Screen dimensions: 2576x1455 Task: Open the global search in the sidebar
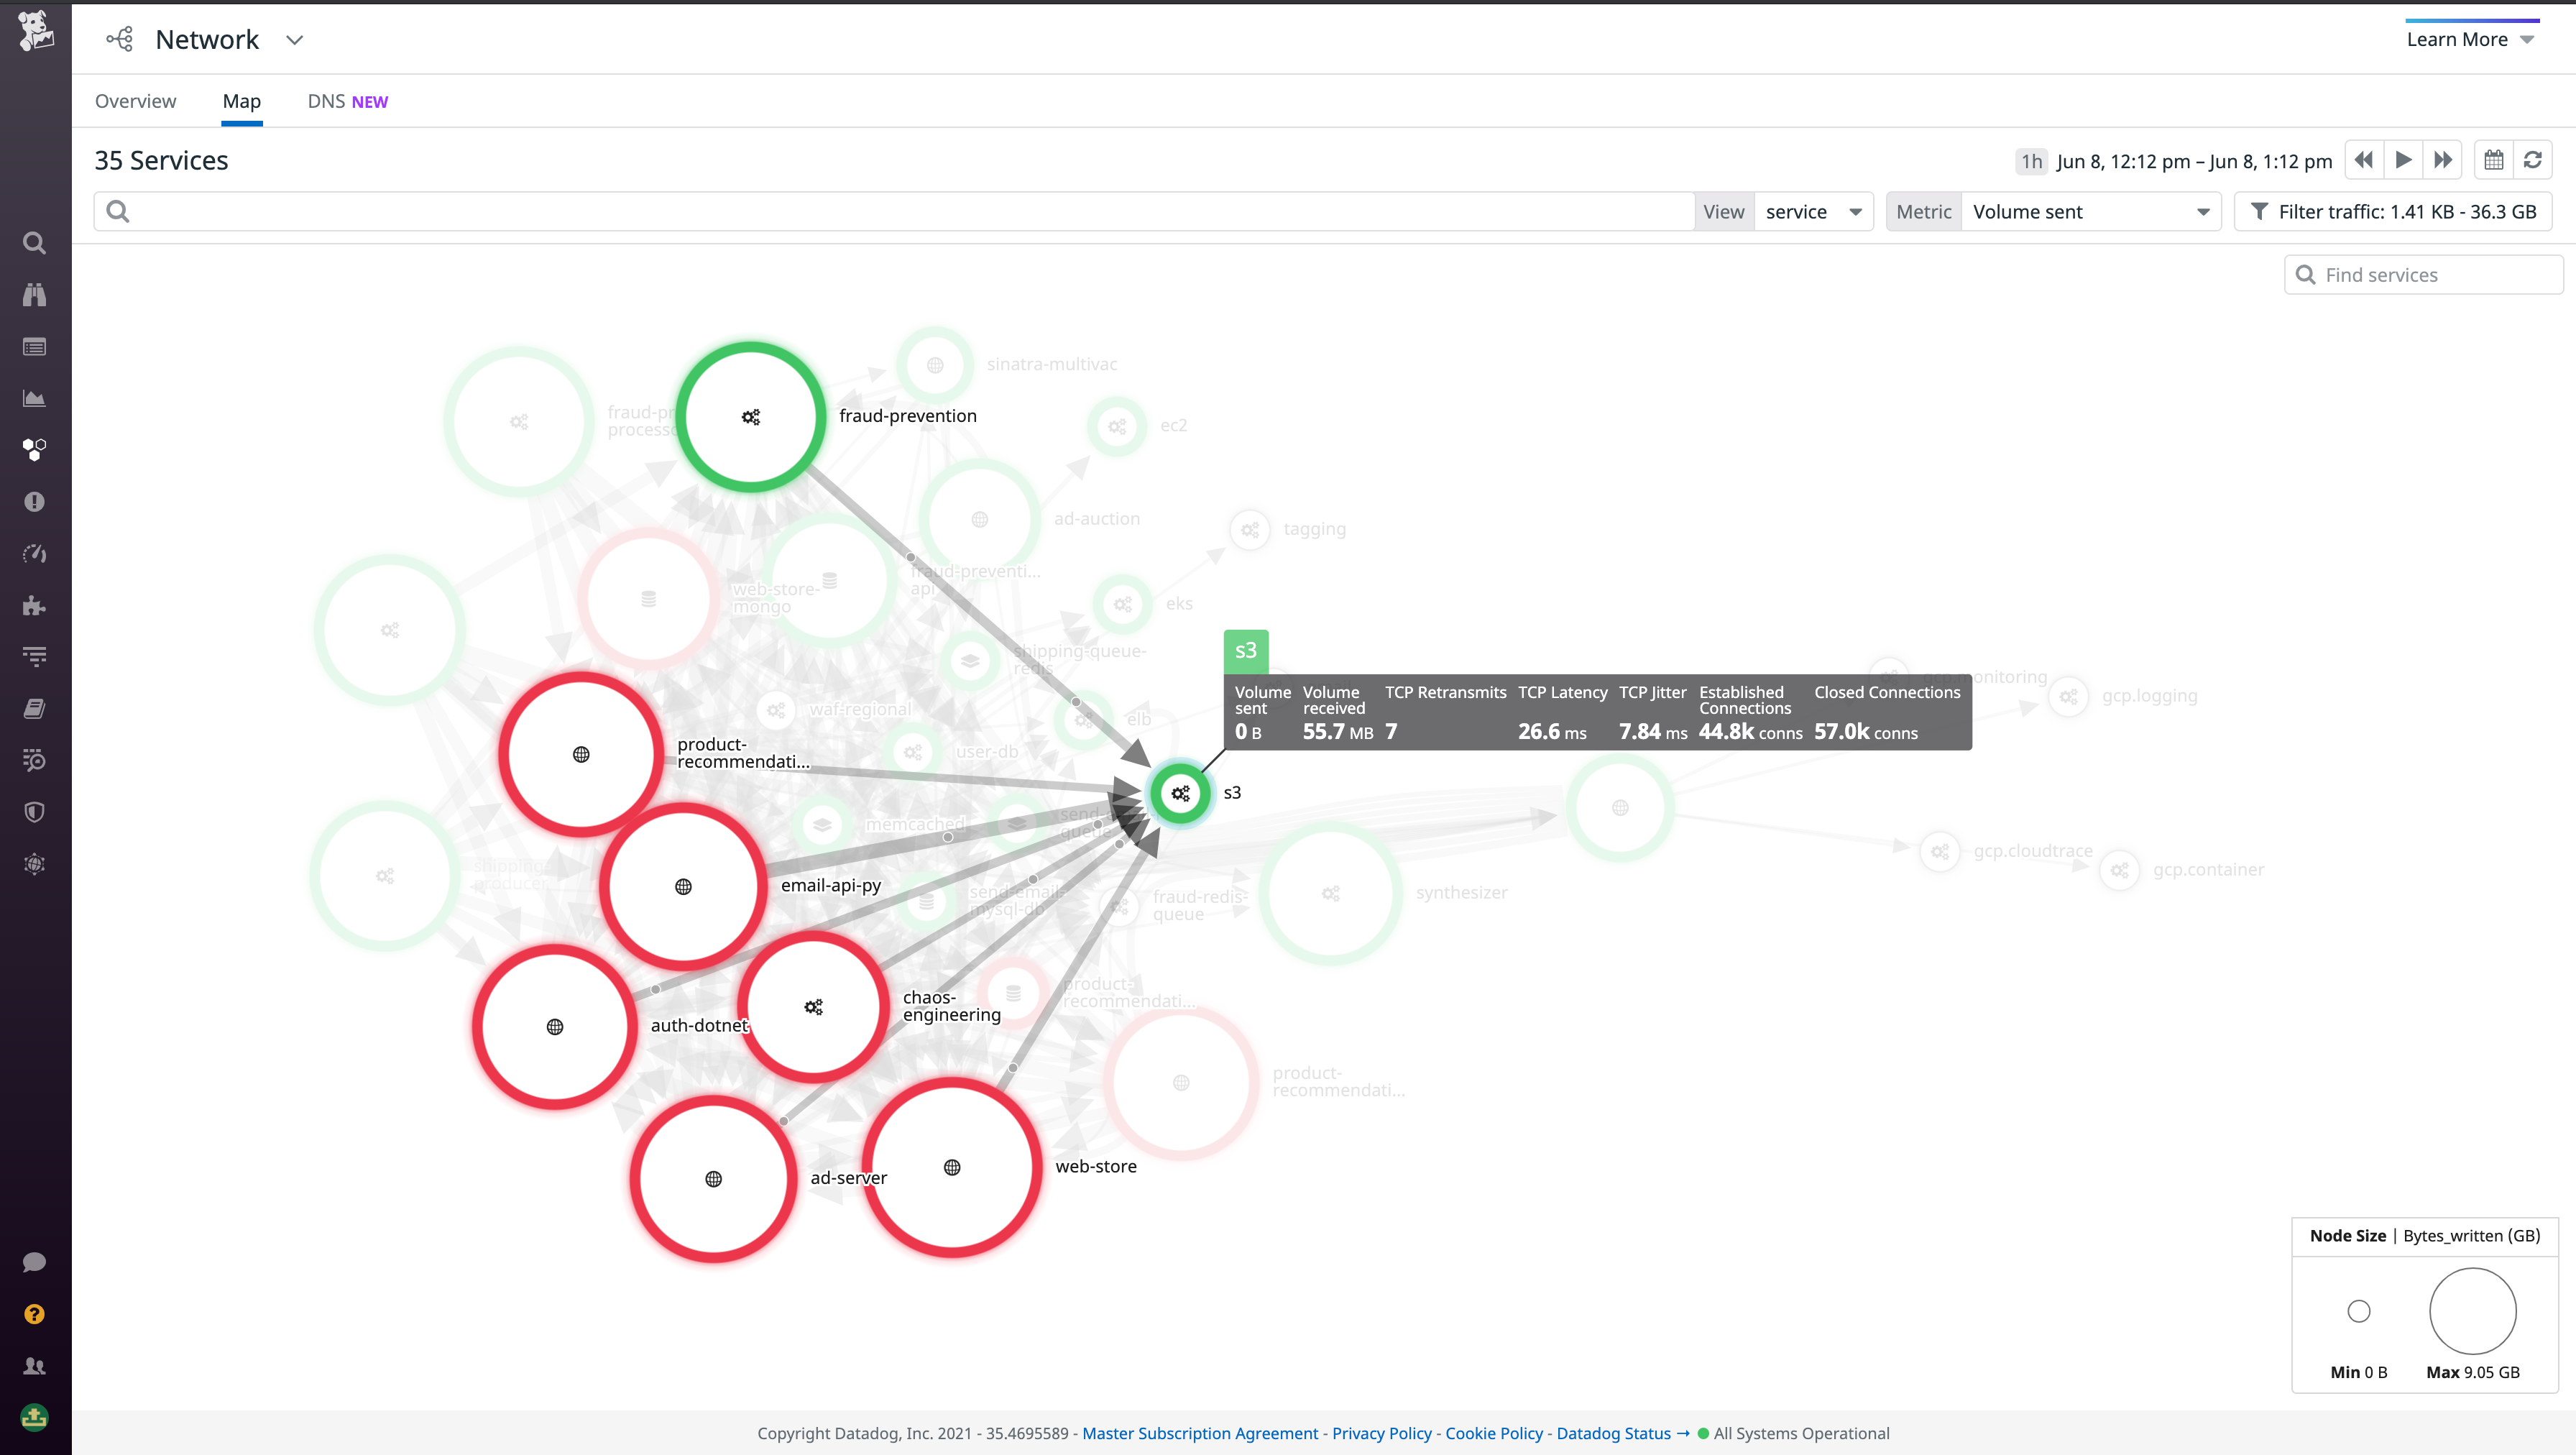coord(35,243)
